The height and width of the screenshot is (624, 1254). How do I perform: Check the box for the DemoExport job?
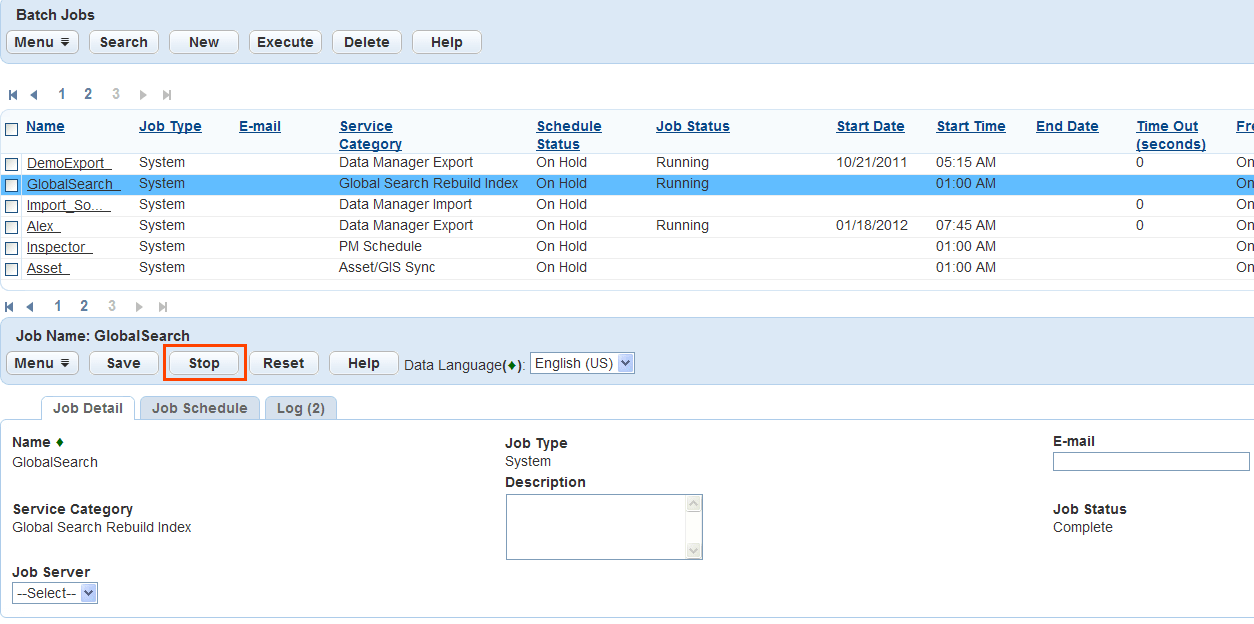click(12, 164)
